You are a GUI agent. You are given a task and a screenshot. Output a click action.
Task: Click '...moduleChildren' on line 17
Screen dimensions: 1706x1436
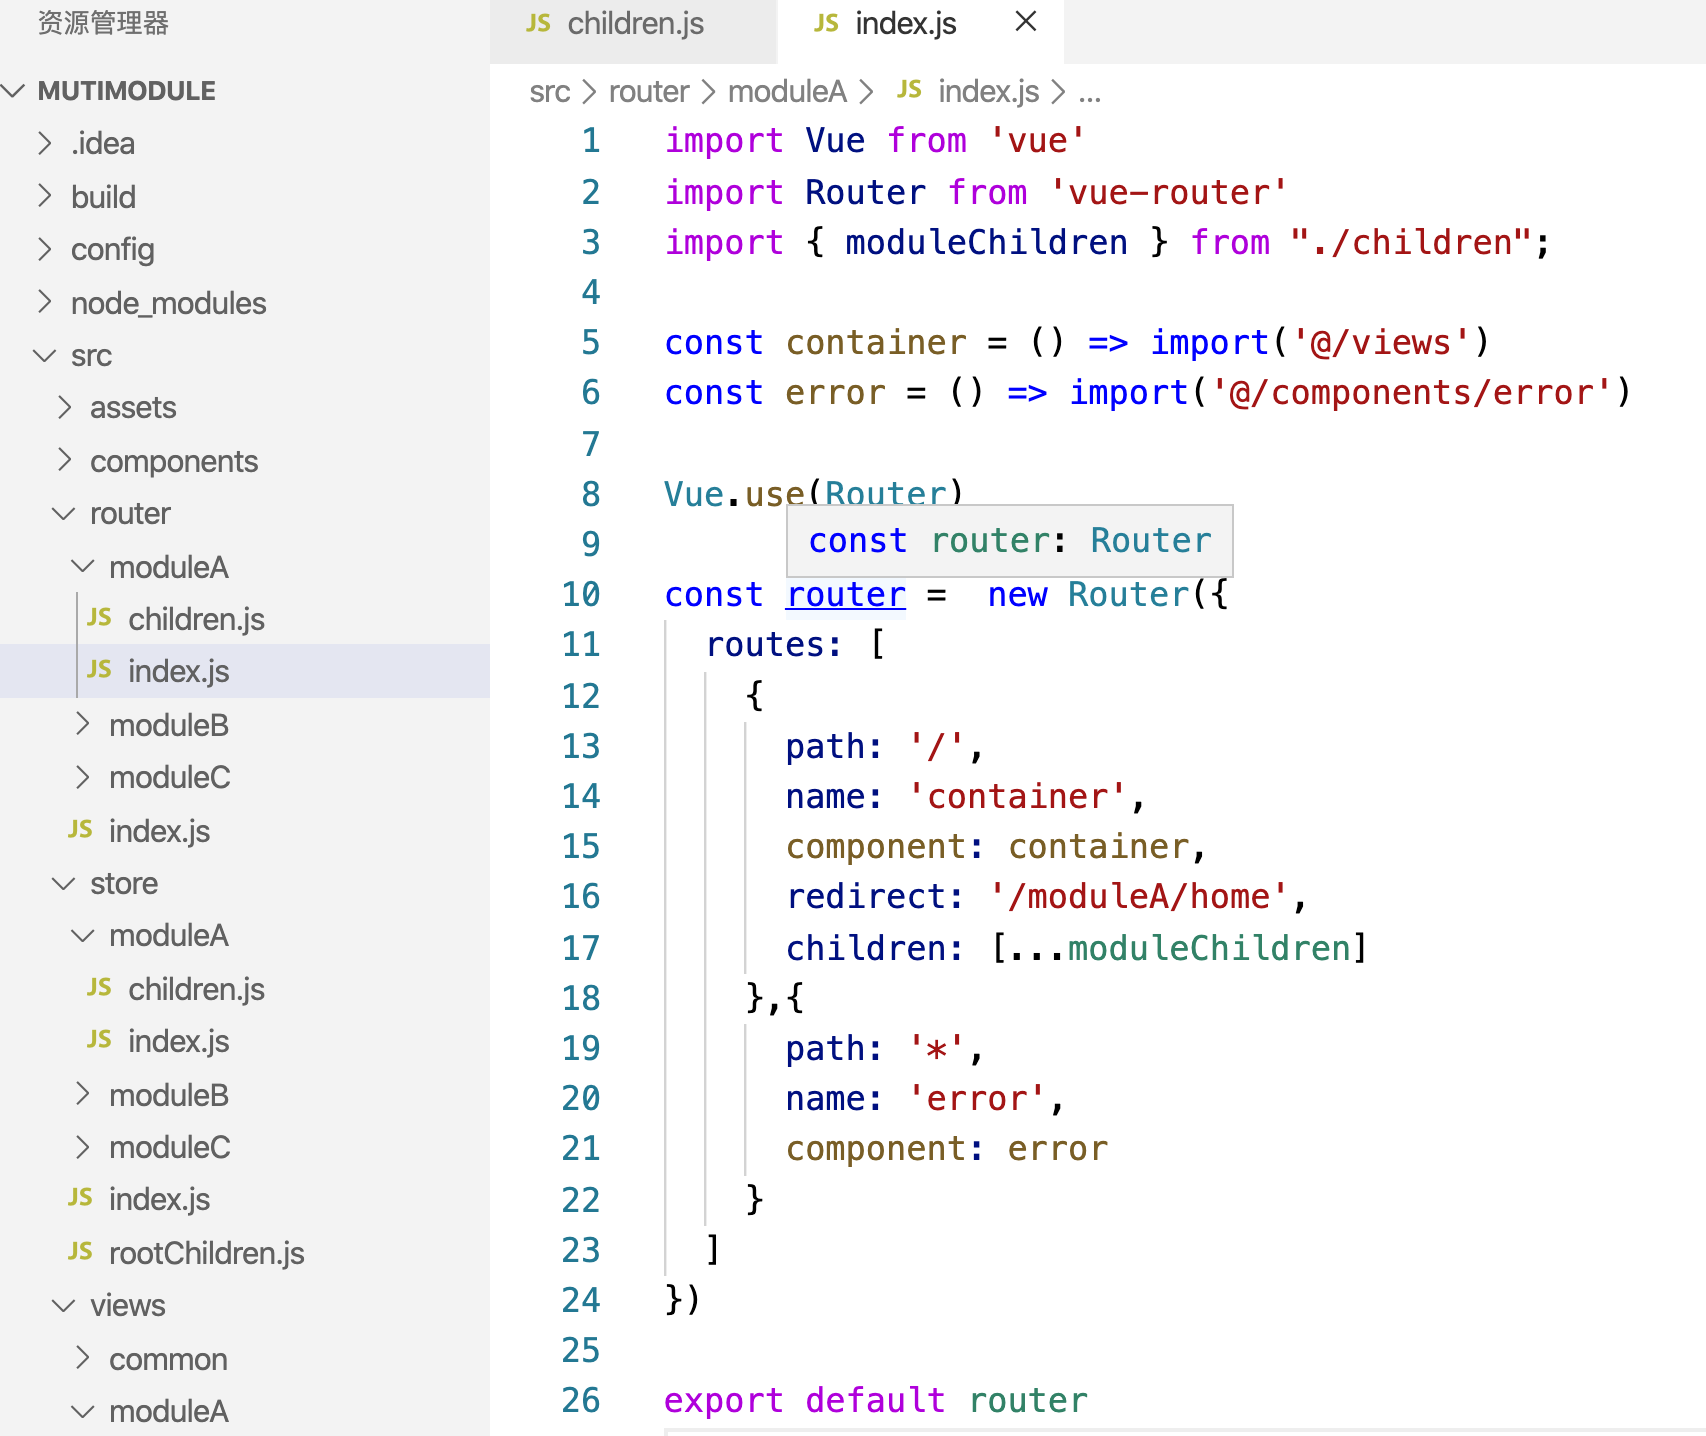1179,947
